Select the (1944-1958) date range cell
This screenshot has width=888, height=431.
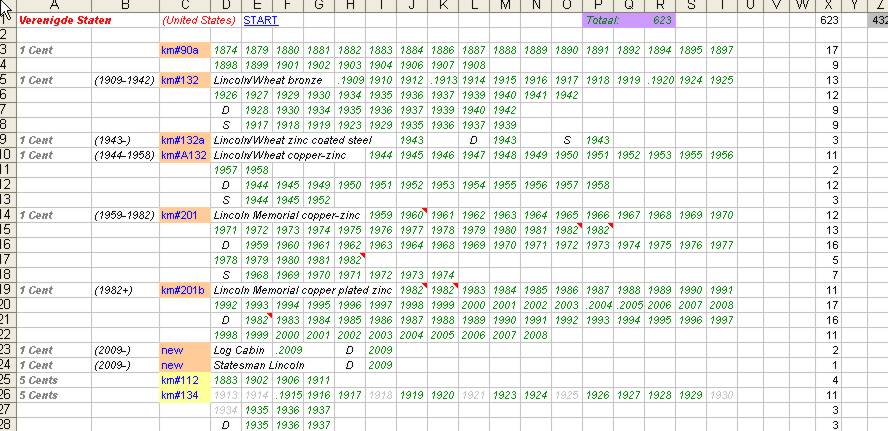(x=125, y=155)
